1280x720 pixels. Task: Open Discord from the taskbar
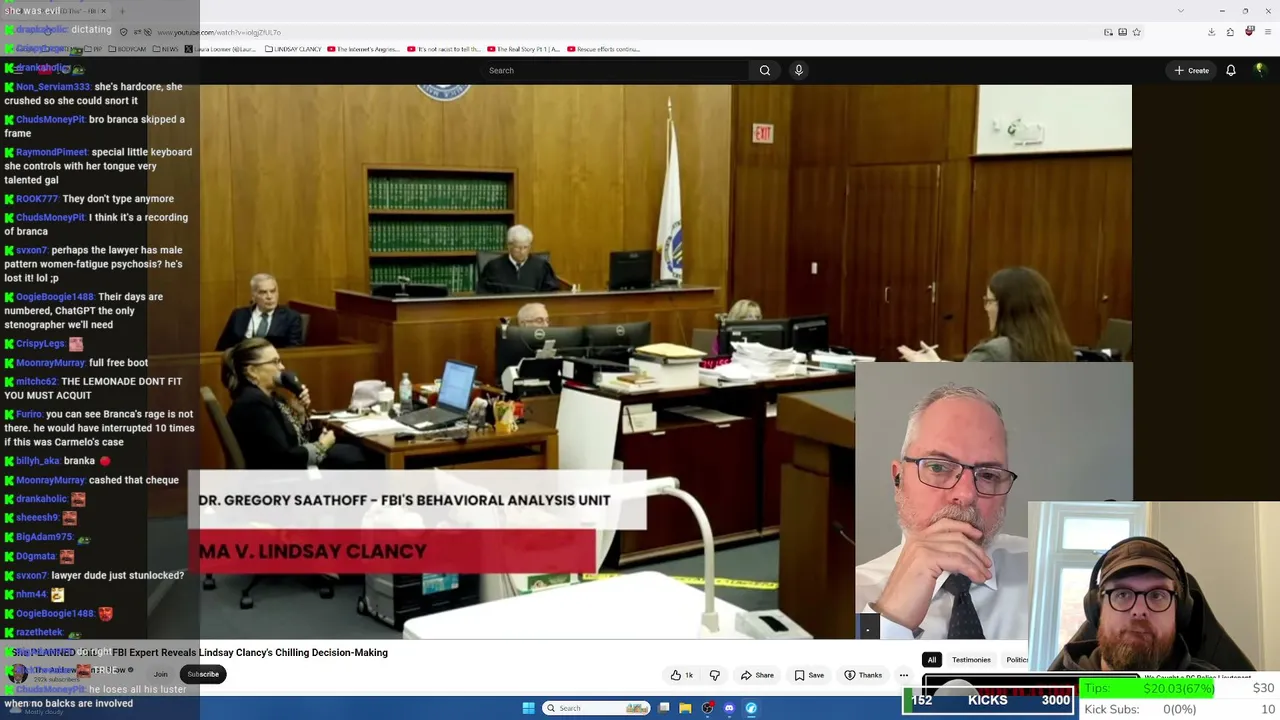[729, 708]
